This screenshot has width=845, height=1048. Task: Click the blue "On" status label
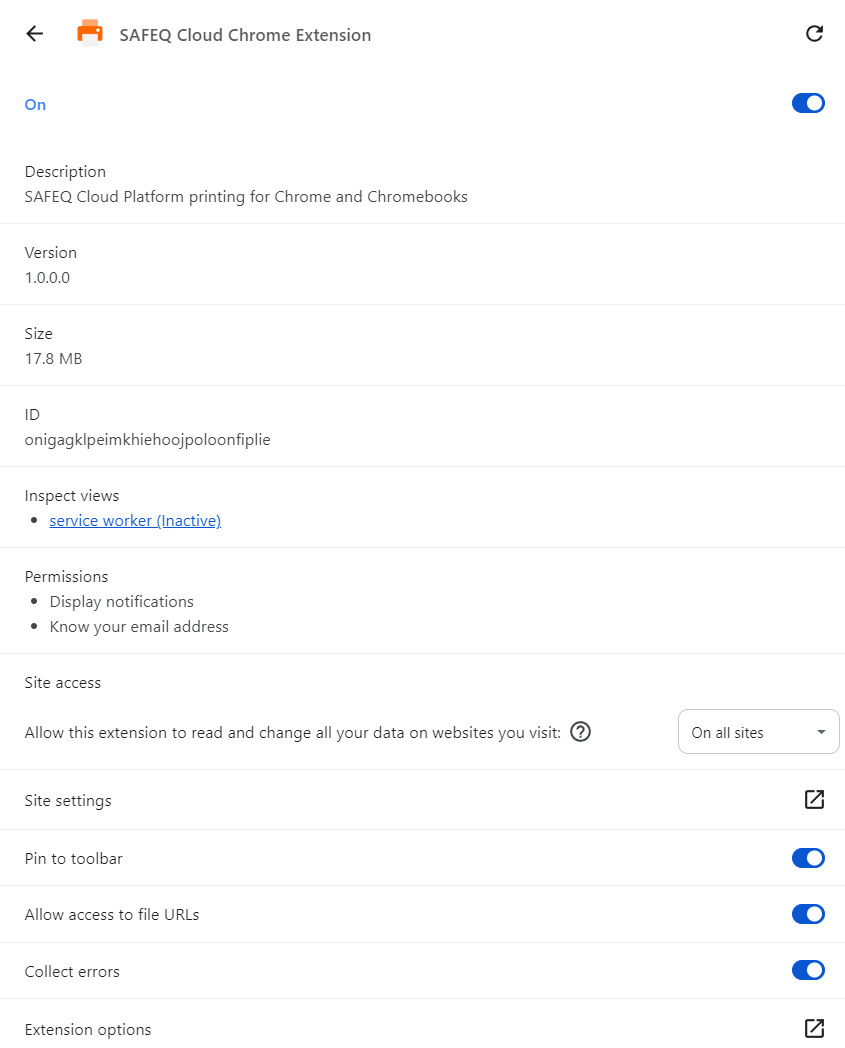click(35, 105)
